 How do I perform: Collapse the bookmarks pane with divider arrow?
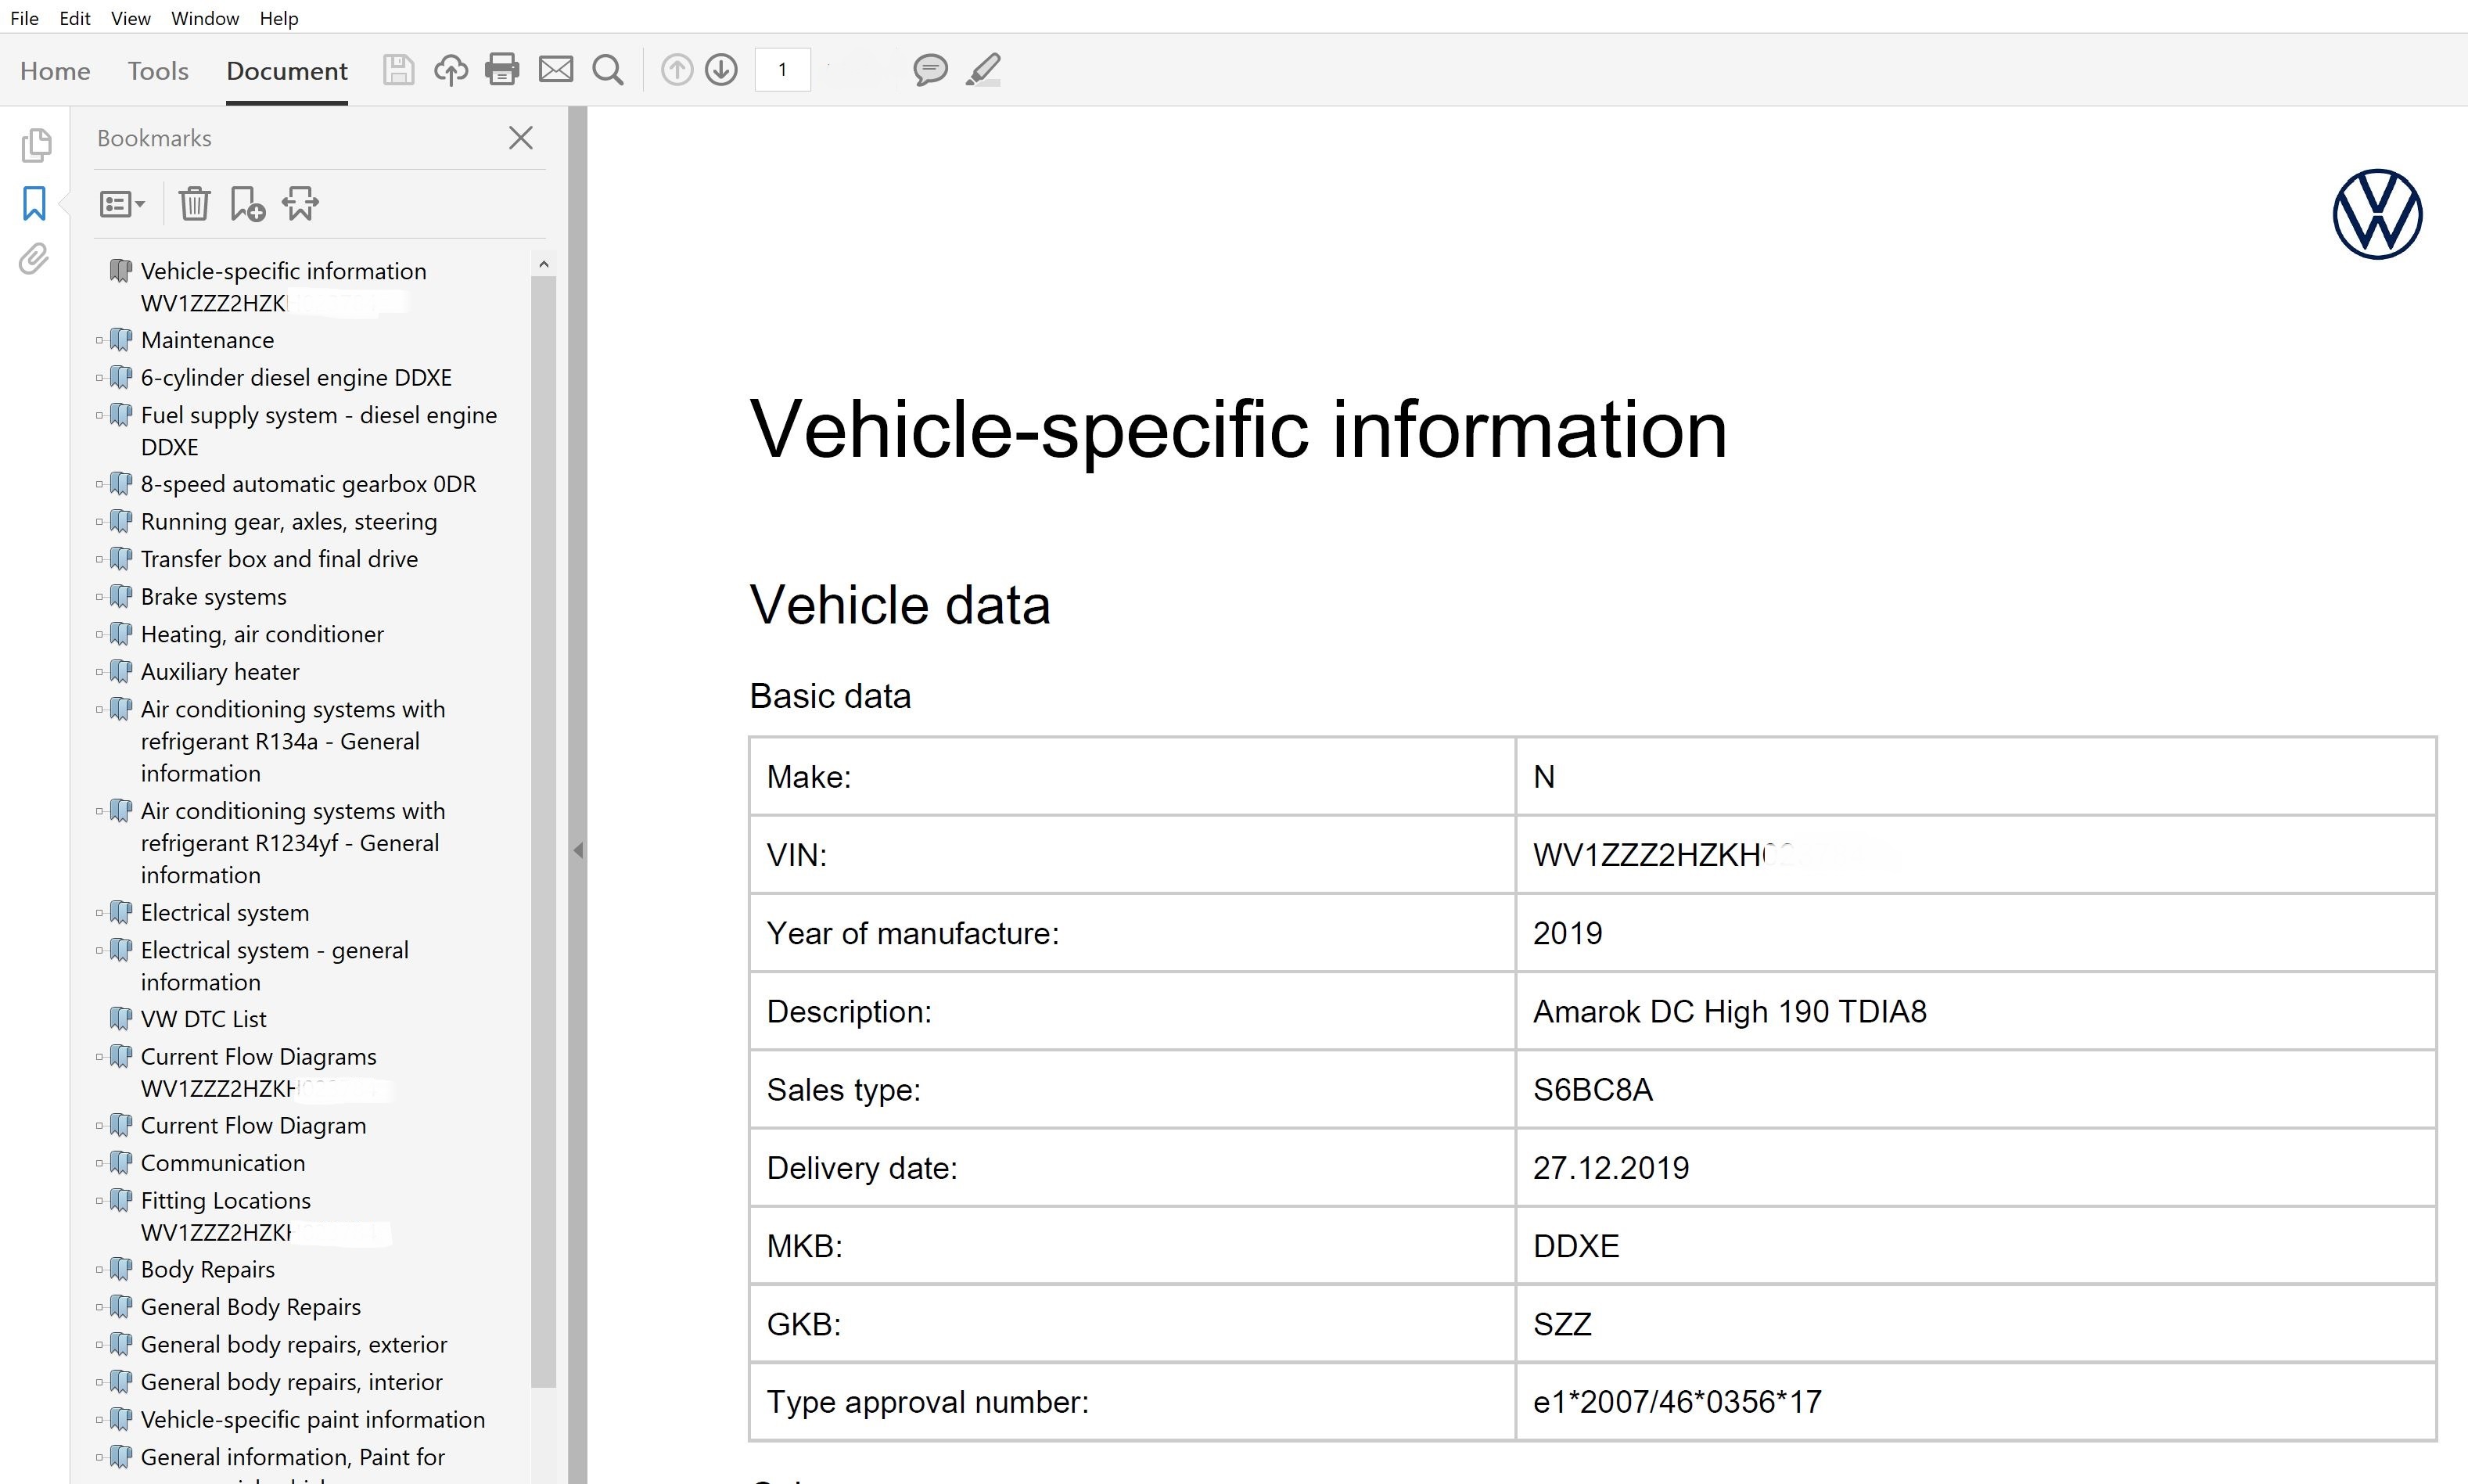tap(578, 850)
